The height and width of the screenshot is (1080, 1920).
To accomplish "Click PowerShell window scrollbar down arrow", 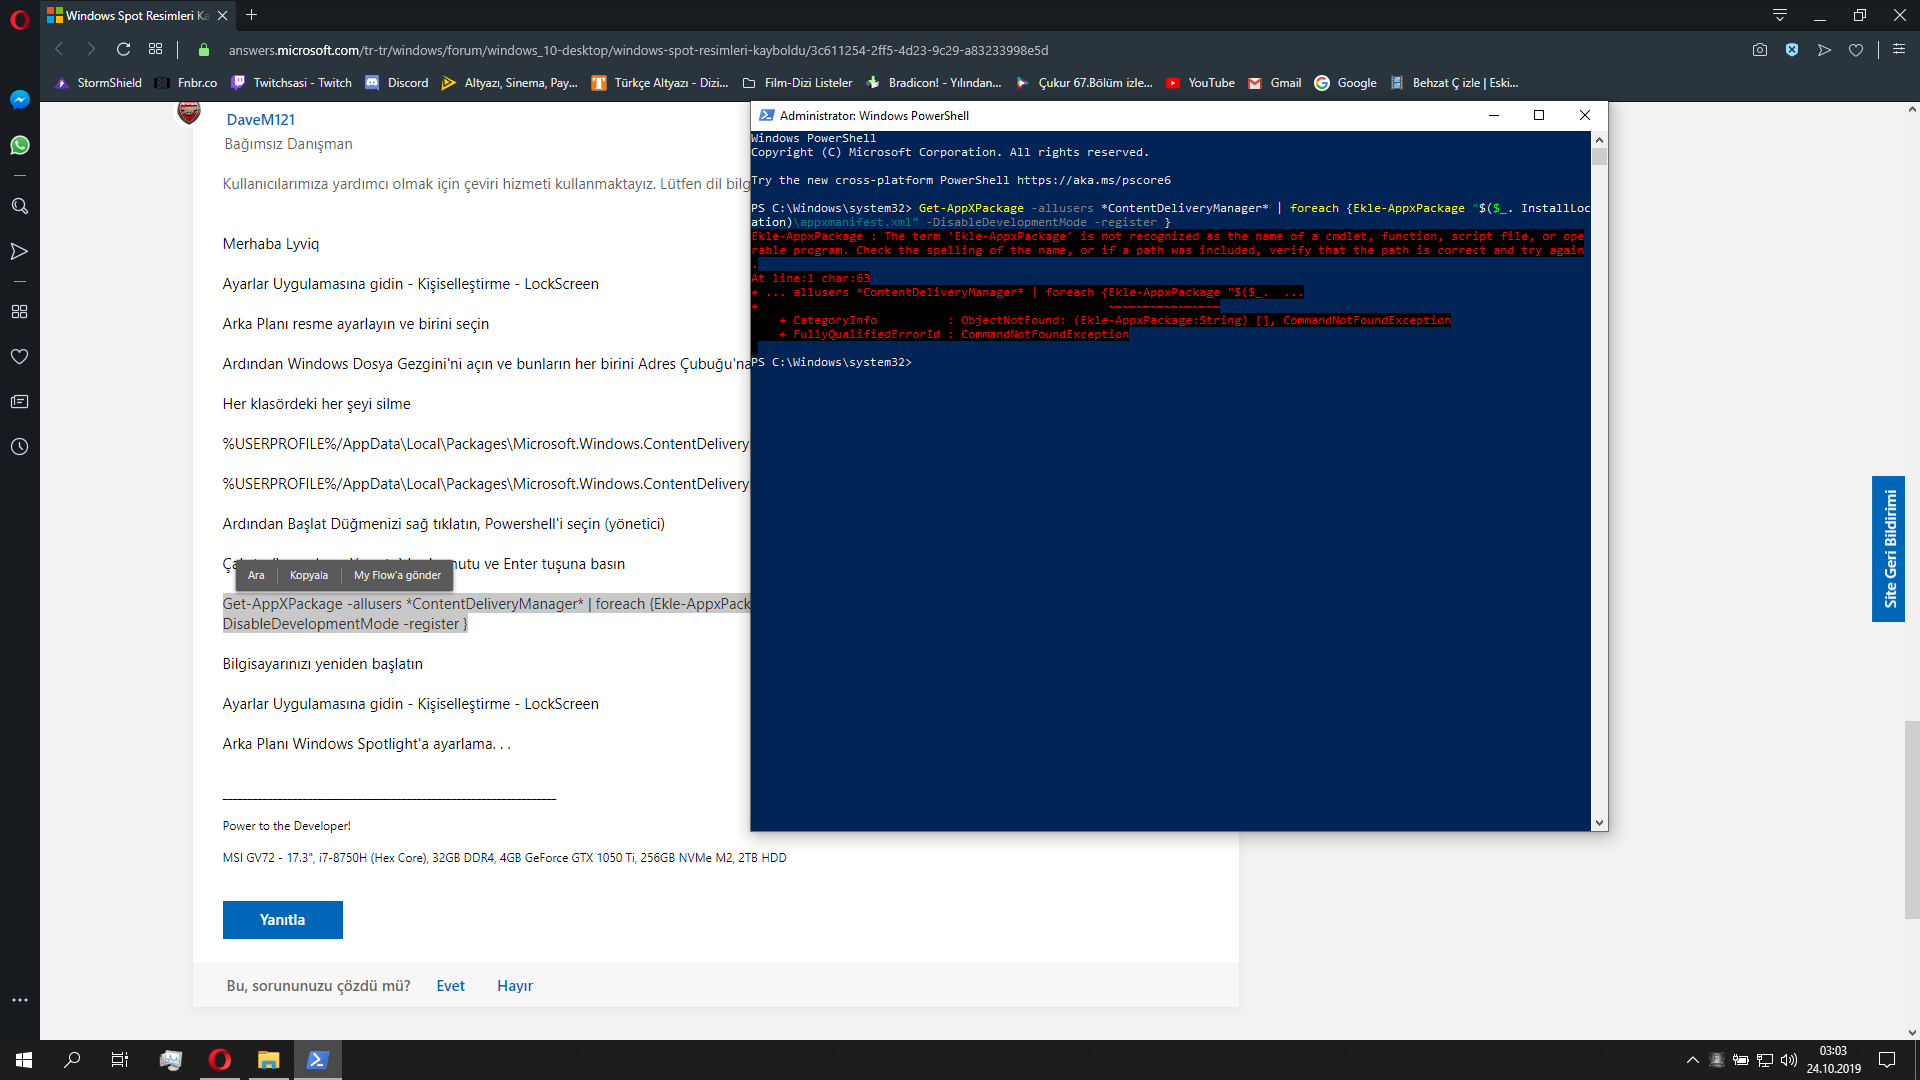I will [x=1599, y=823].
